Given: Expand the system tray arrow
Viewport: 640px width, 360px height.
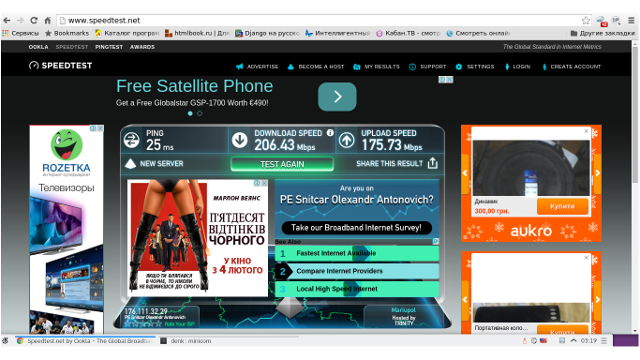Looking at the screenshot, I should coord(573,340).
